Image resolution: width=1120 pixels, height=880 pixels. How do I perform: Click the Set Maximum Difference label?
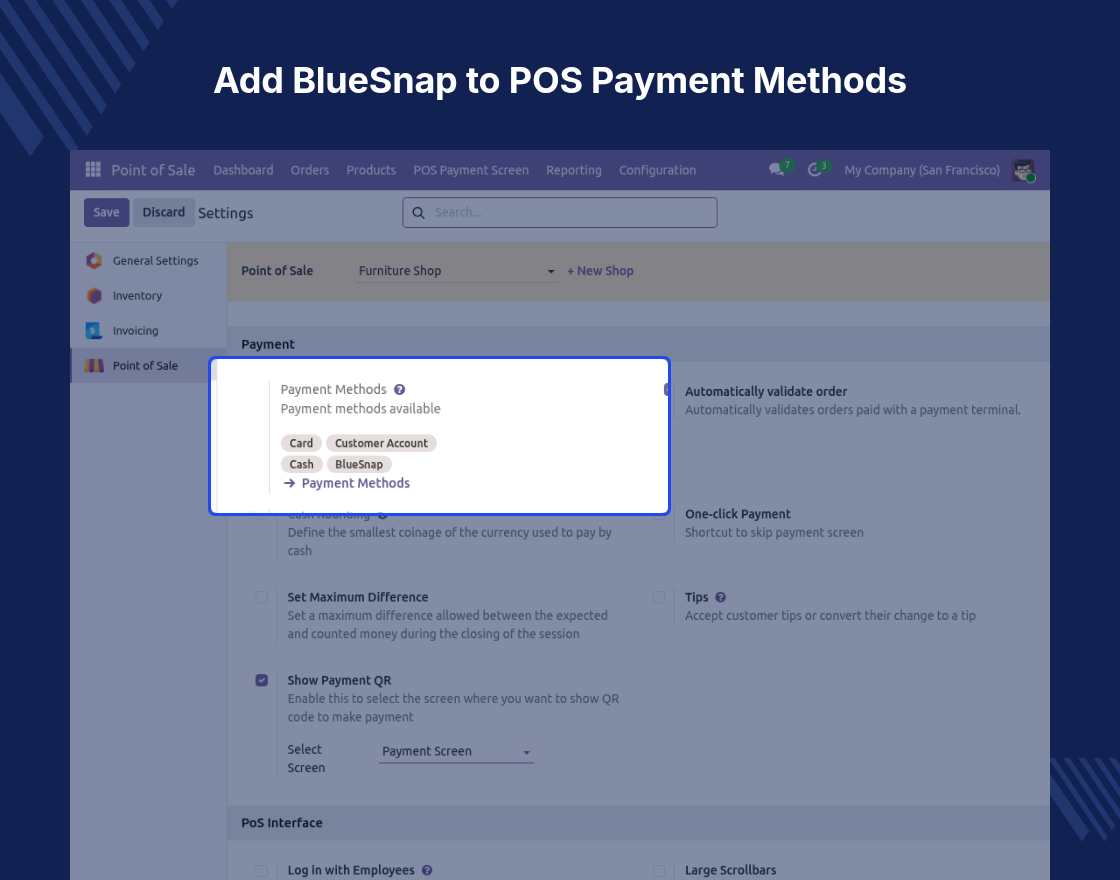coord(358,597)
